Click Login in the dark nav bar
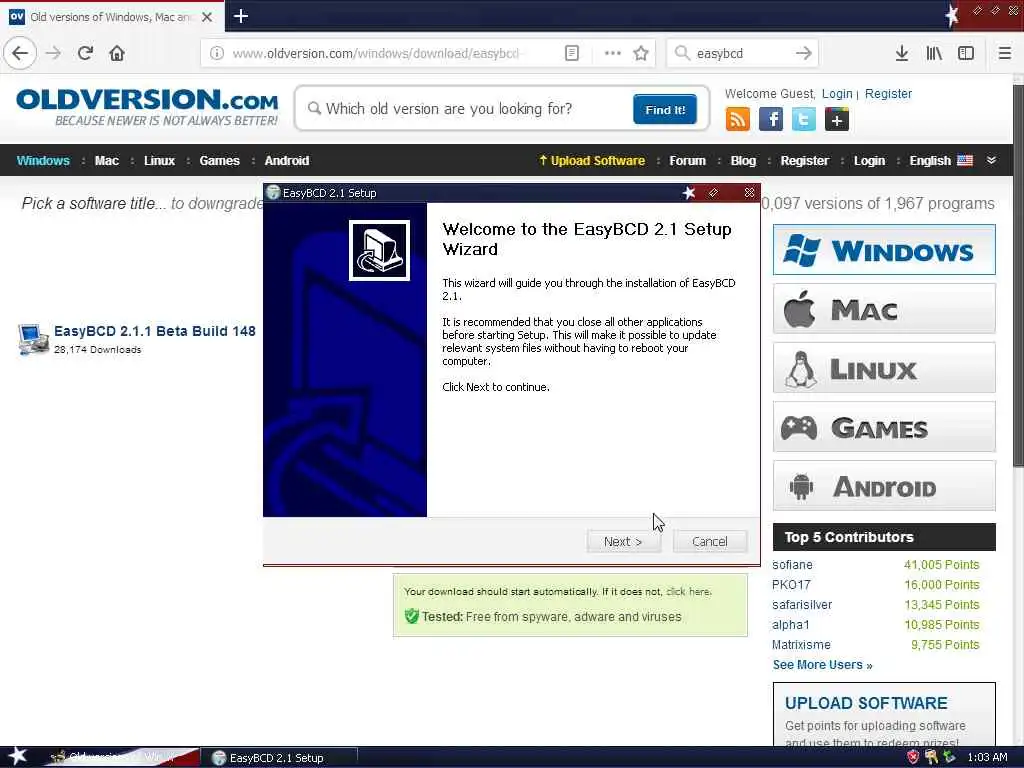This screenshot has height=768, width=1024. 869,161
